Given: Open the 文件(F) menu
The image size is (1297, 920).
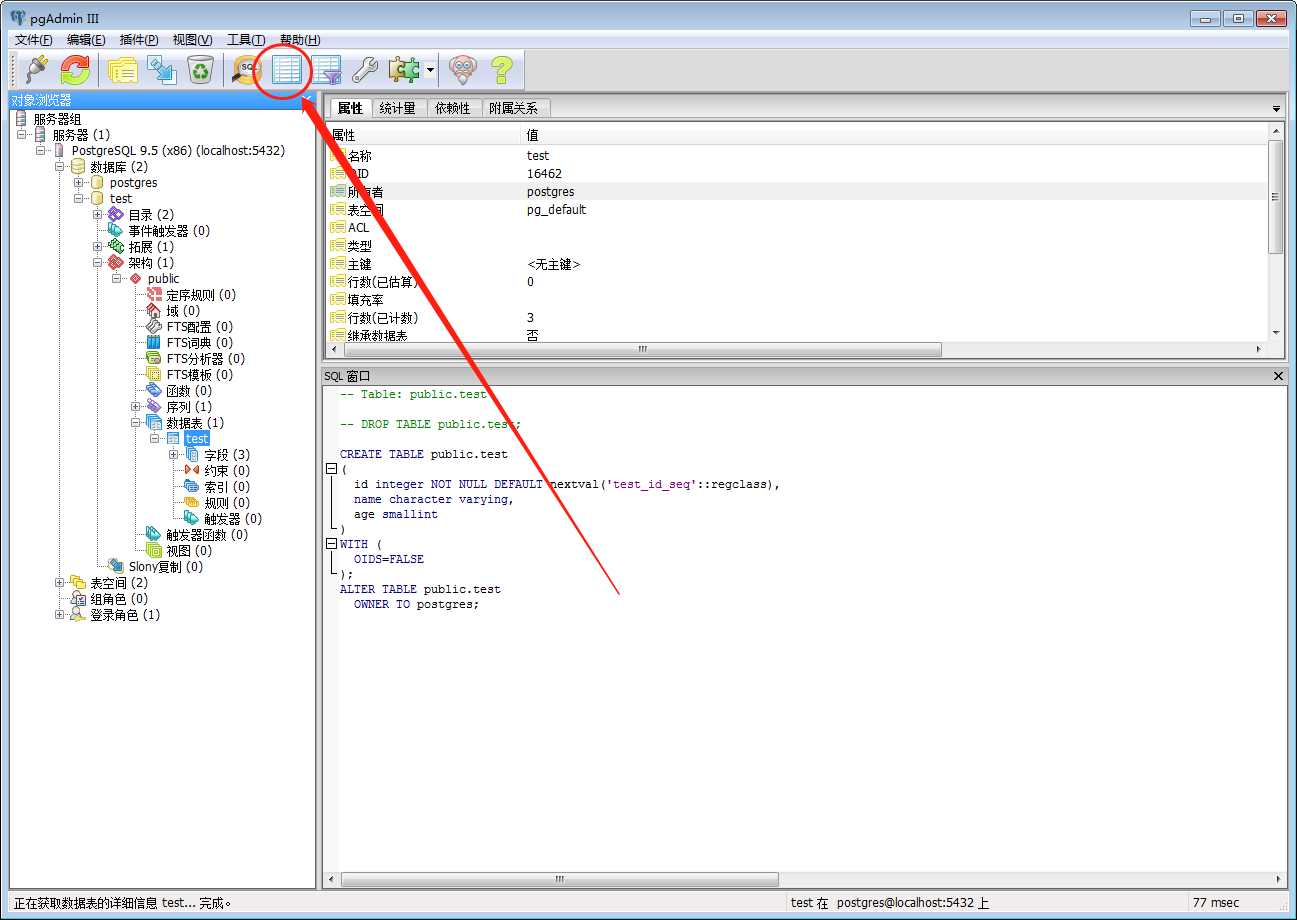Looking at the screenshot, I should [33, 40].
